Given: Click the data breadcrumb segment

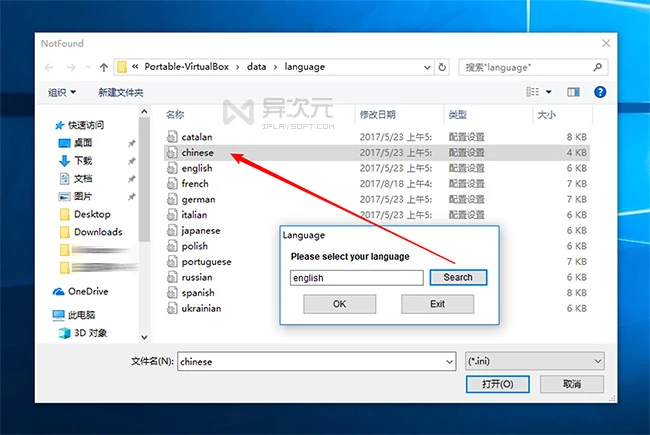Looking at the screenshot, I should point(257,67).
